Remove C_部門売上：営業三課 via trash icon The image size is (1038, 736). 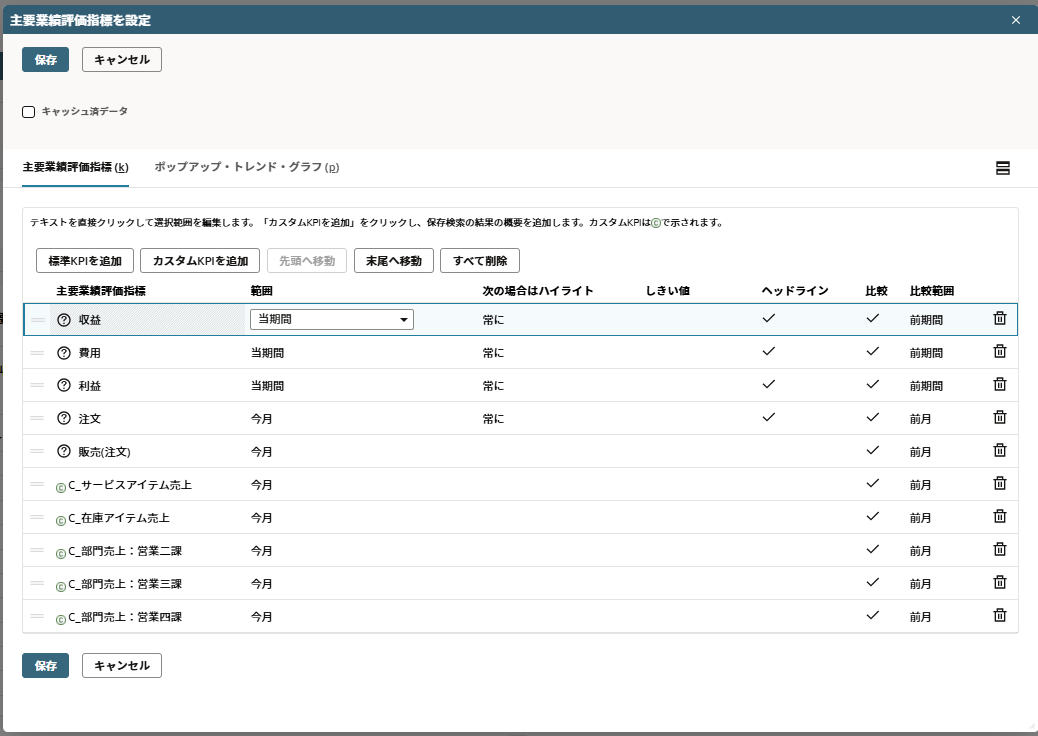coord(1000,583)
